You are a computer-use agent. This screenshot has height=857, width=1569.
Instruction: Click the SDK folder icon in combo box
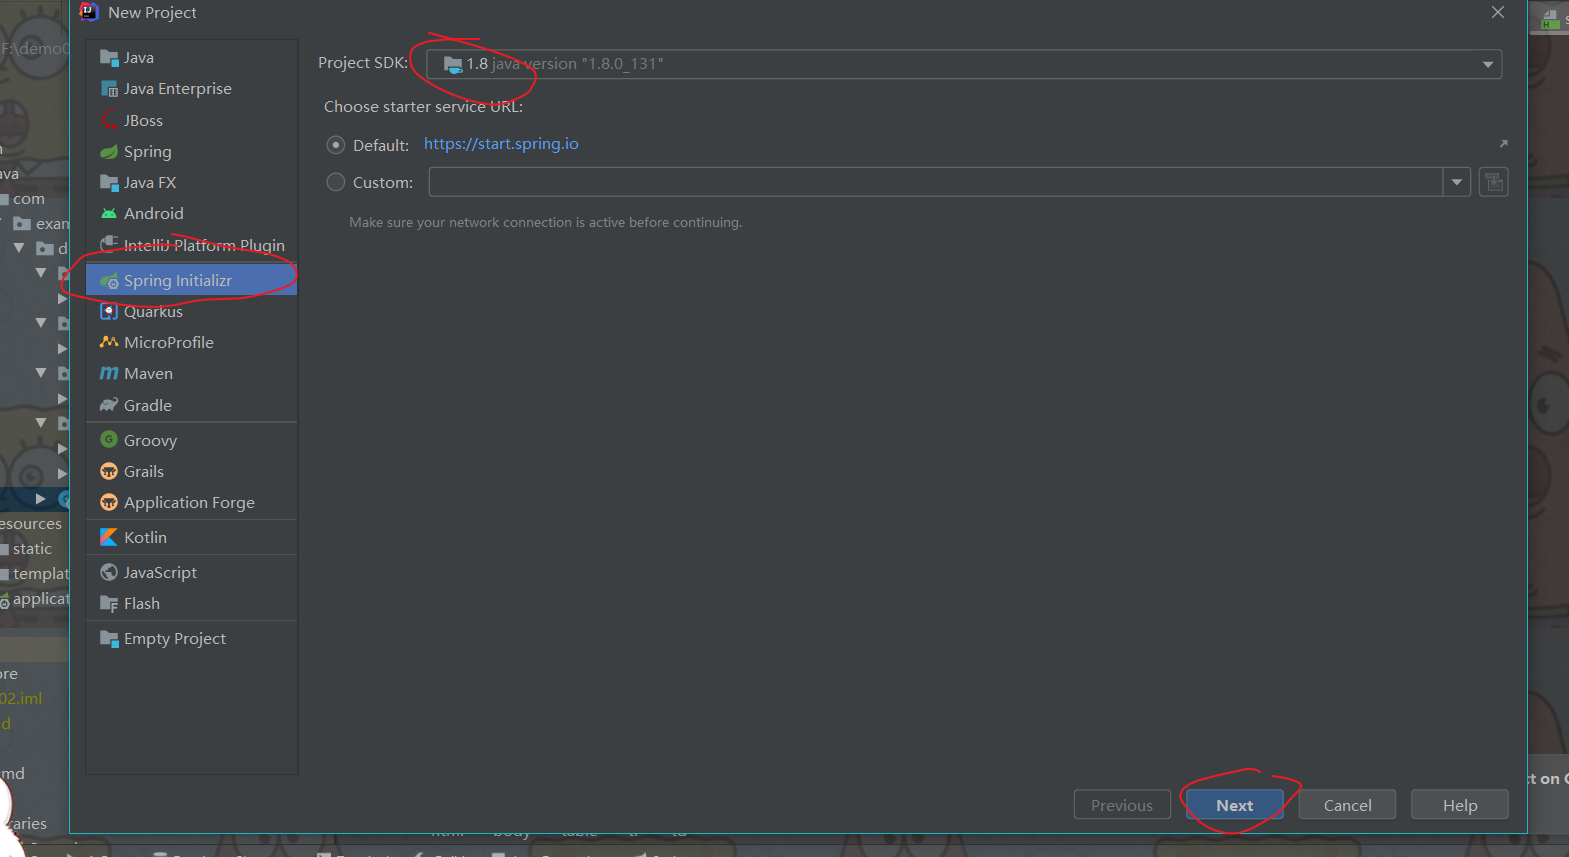pos(453,64)
